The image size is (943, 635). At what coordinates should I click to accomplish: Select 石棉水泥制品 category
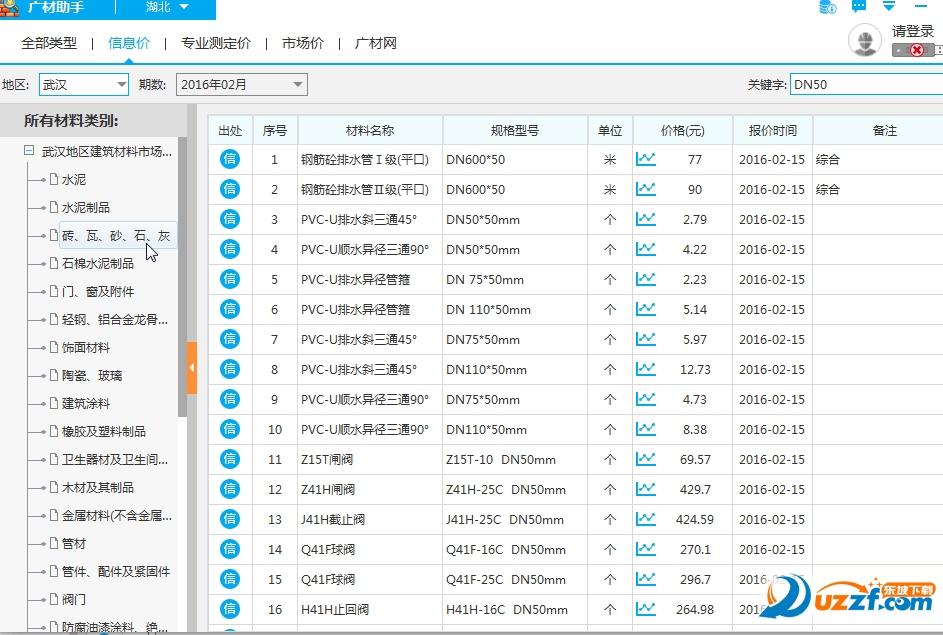(x=97, y=263)
